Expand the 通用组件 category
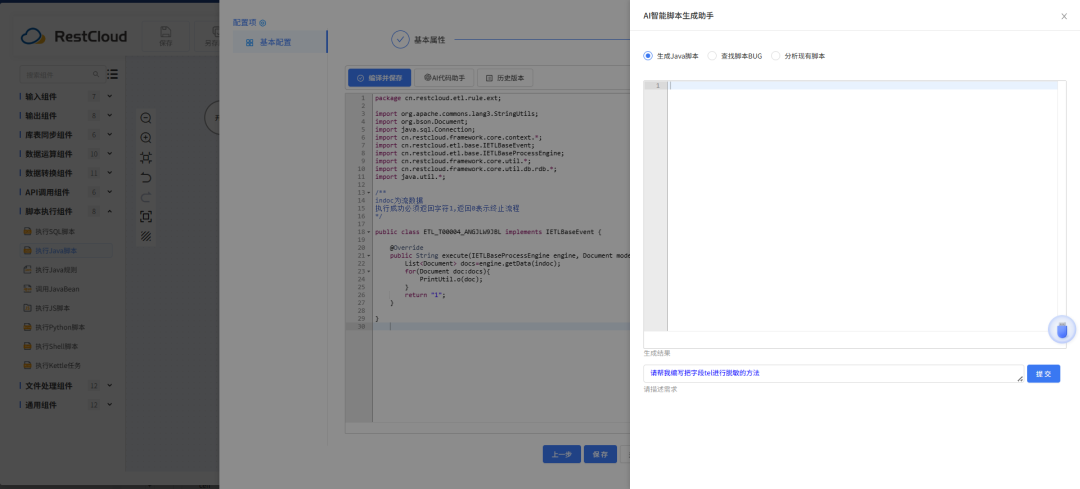 pos(110,405)
